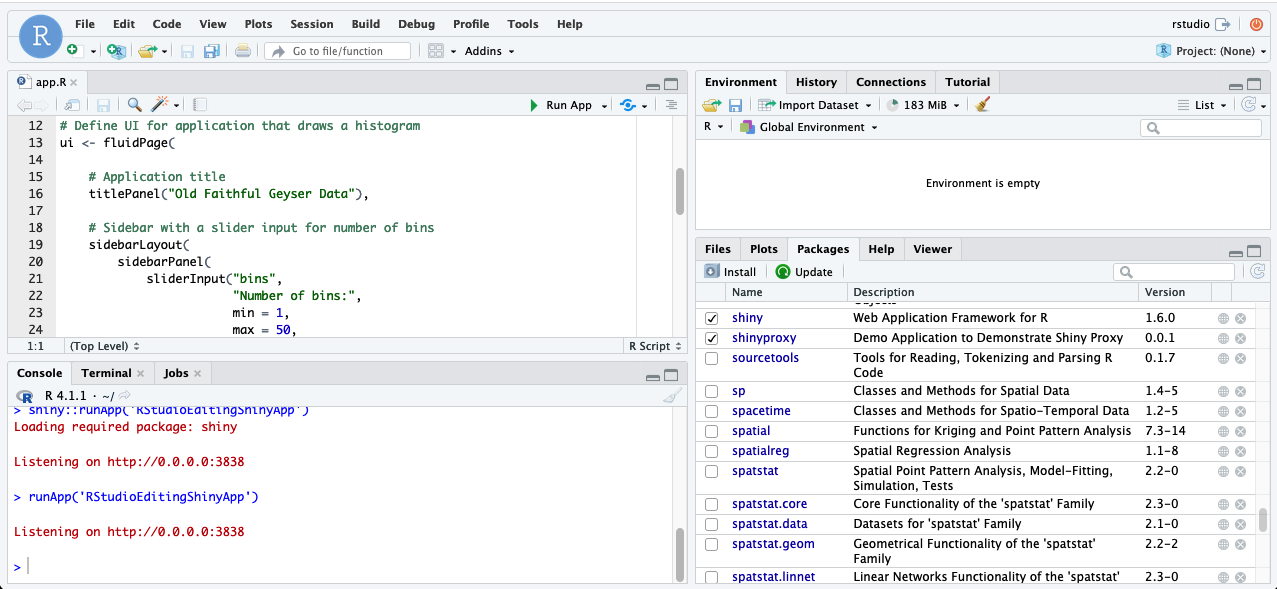
Task: Remove the sp package with its x icon
Action: click(1240, 391)
